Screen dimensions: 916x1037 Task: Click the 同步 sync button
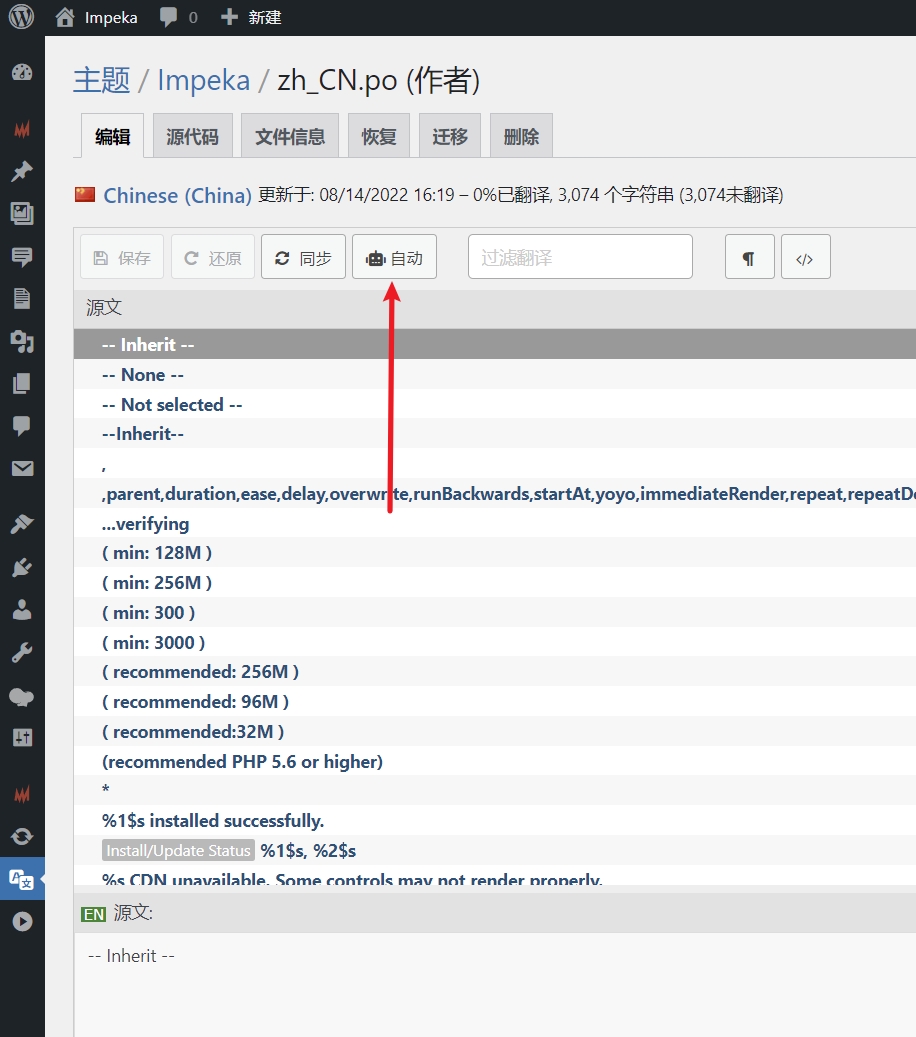click(x=303, y=258)
